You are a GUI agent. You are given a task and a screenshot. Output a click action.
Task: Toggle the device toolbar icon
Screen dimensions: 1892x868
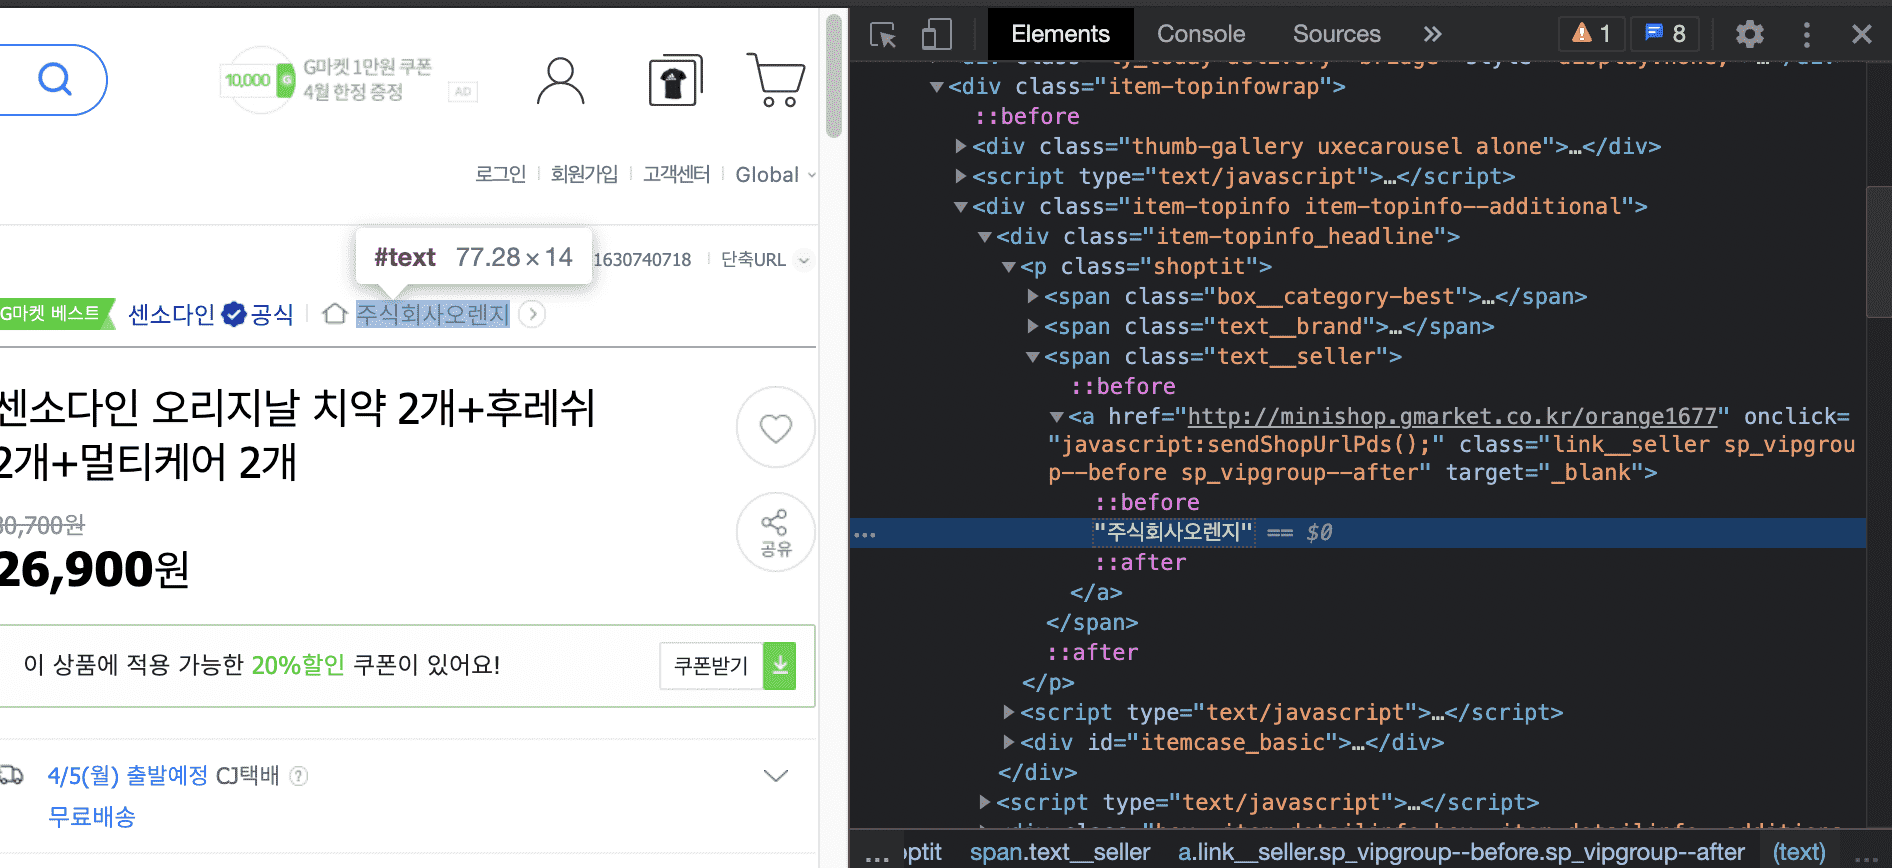[x=936, y=35]
